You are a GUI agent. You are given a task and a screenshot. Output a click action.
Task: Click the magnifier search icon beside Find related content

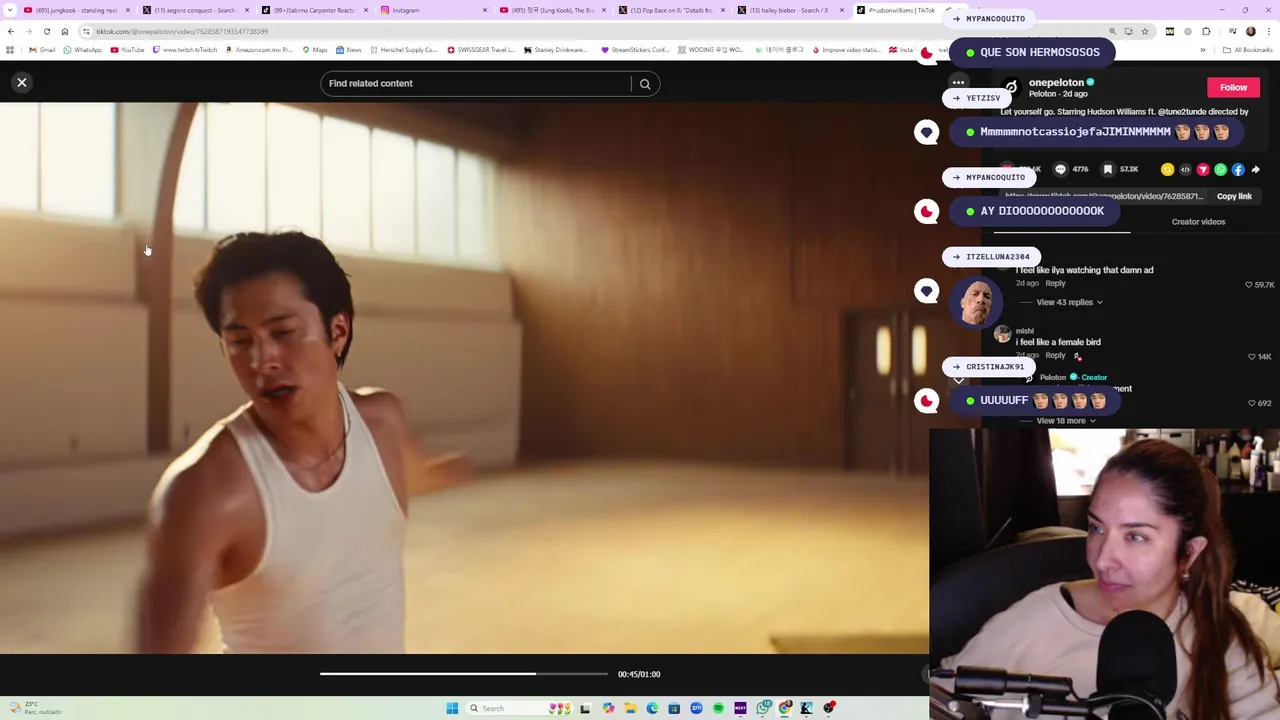645,84
